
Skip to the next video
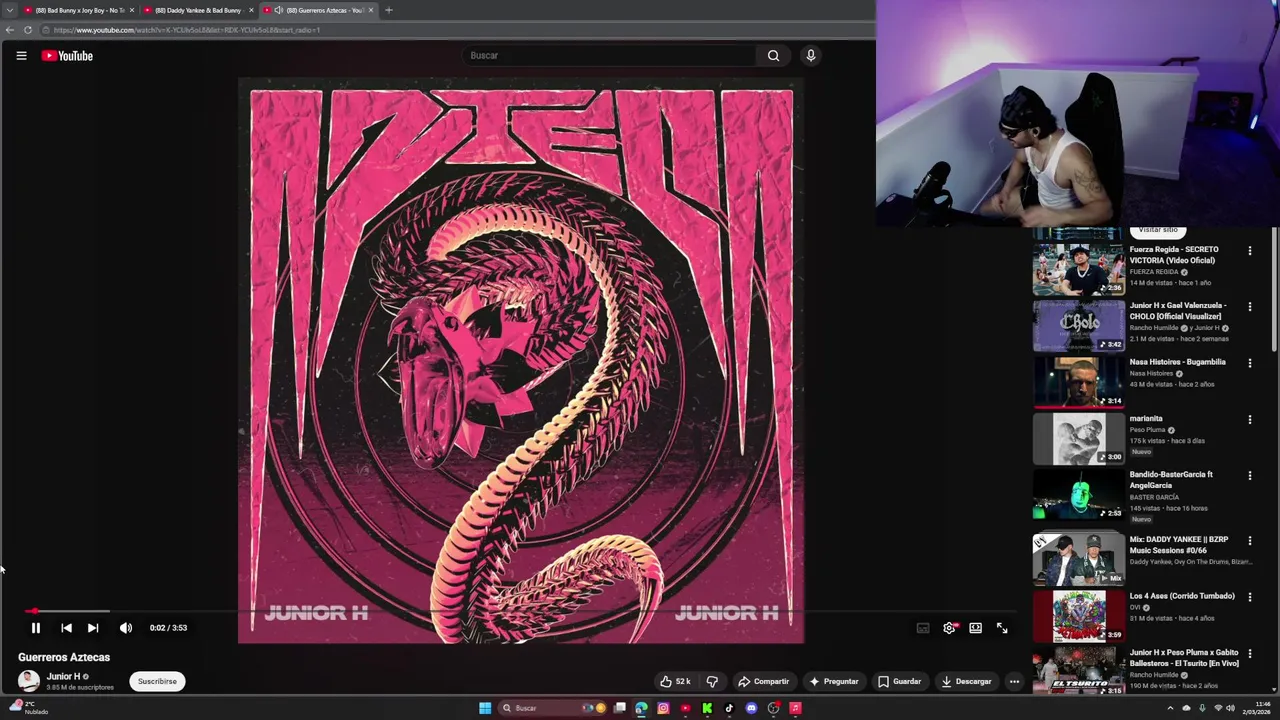tap(93, 628)
